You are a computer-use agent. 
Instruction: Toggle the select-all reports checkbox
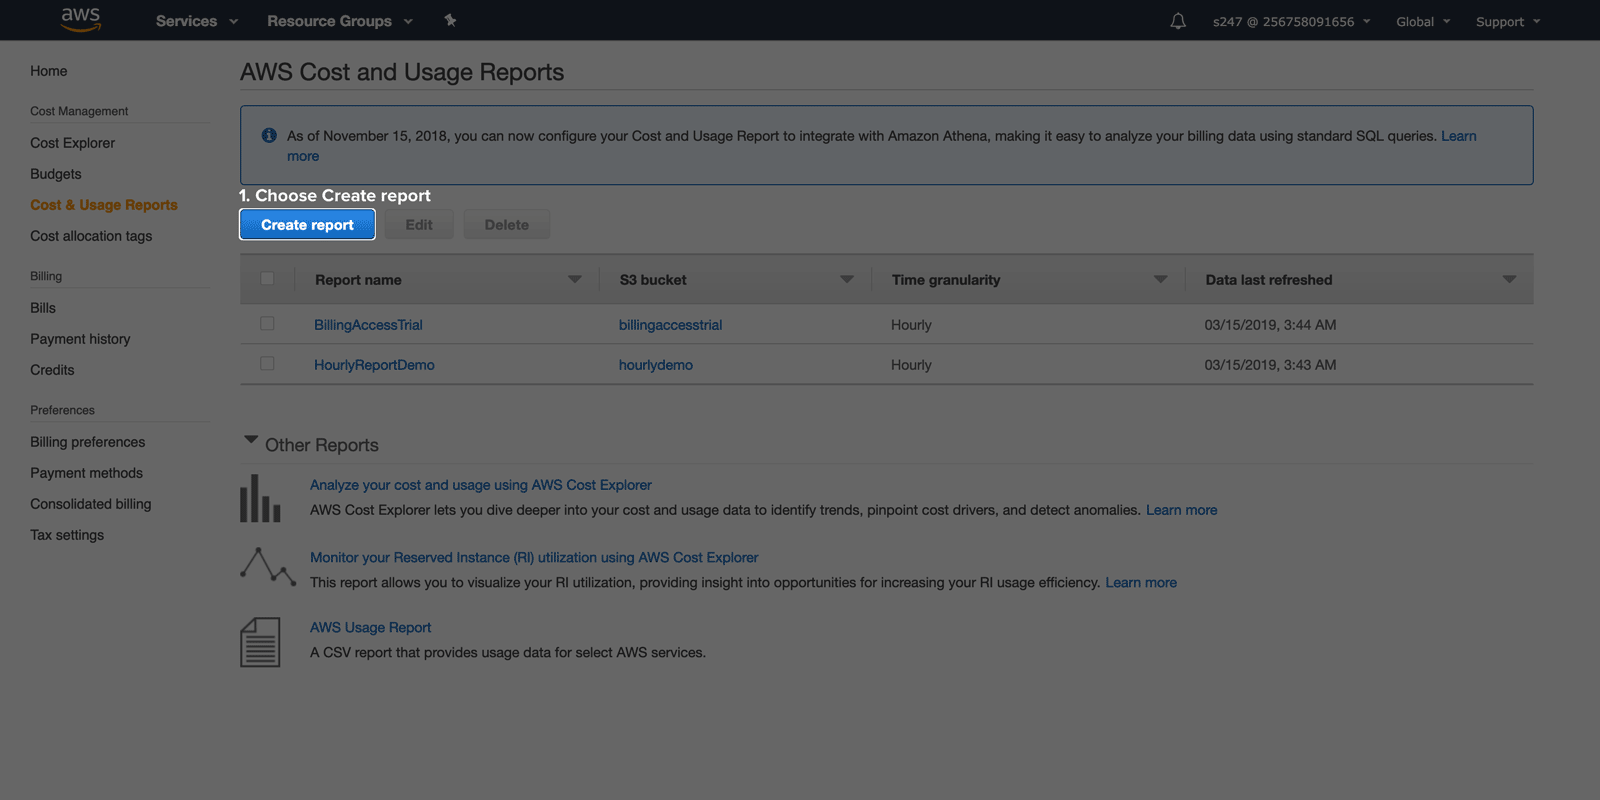click(x=267, y=278)
